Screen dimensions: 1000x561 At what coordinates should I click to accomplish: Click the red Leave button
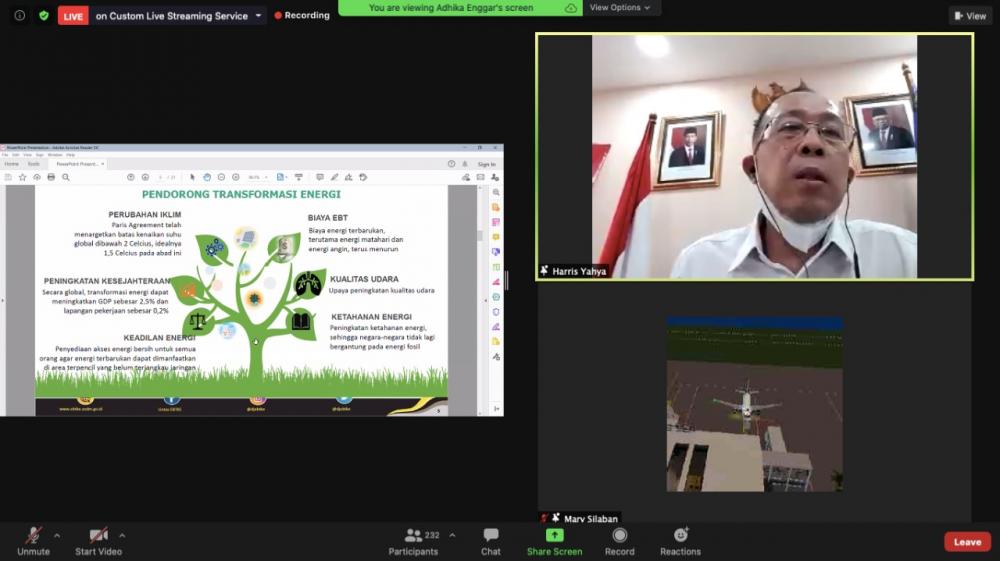tap(967, 542)
